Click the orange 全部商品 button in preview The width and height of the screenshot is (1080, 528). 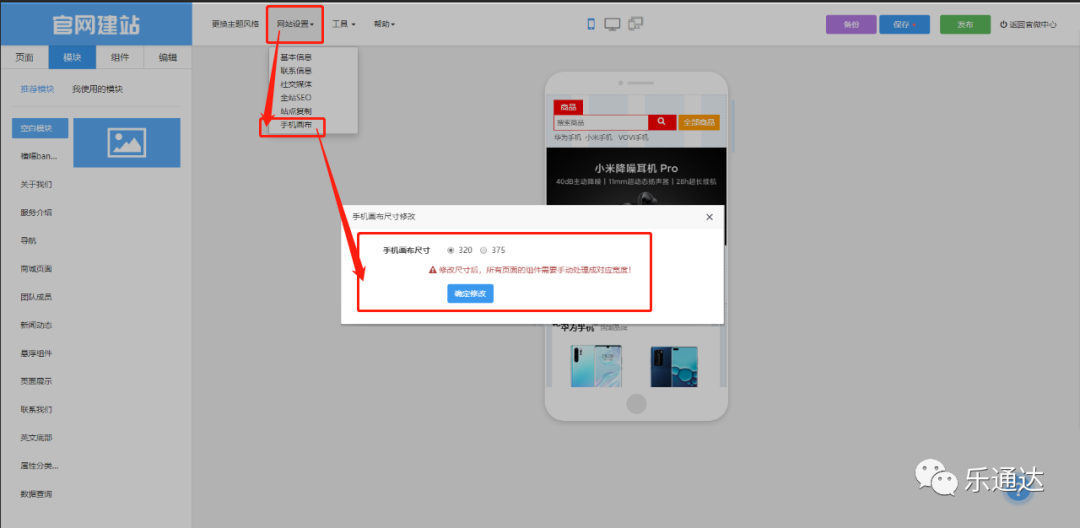(699, 123)
